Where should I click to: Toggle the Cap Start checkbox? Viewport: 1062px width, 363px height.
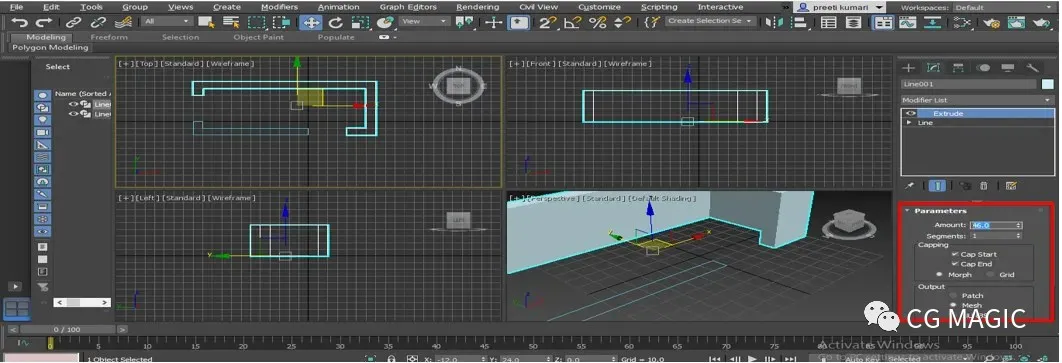(x=954, y=255)
